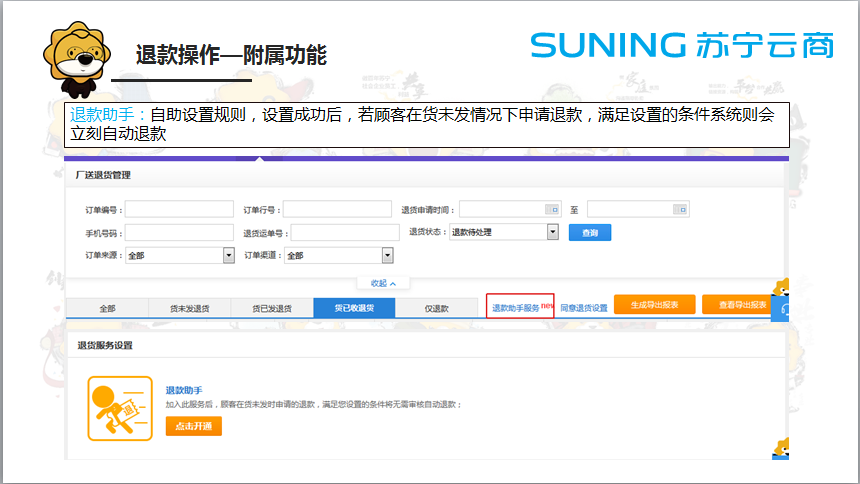860x484 pixels.
Task: Open the 订单来源 dropdown
Action: pos(180,255)
